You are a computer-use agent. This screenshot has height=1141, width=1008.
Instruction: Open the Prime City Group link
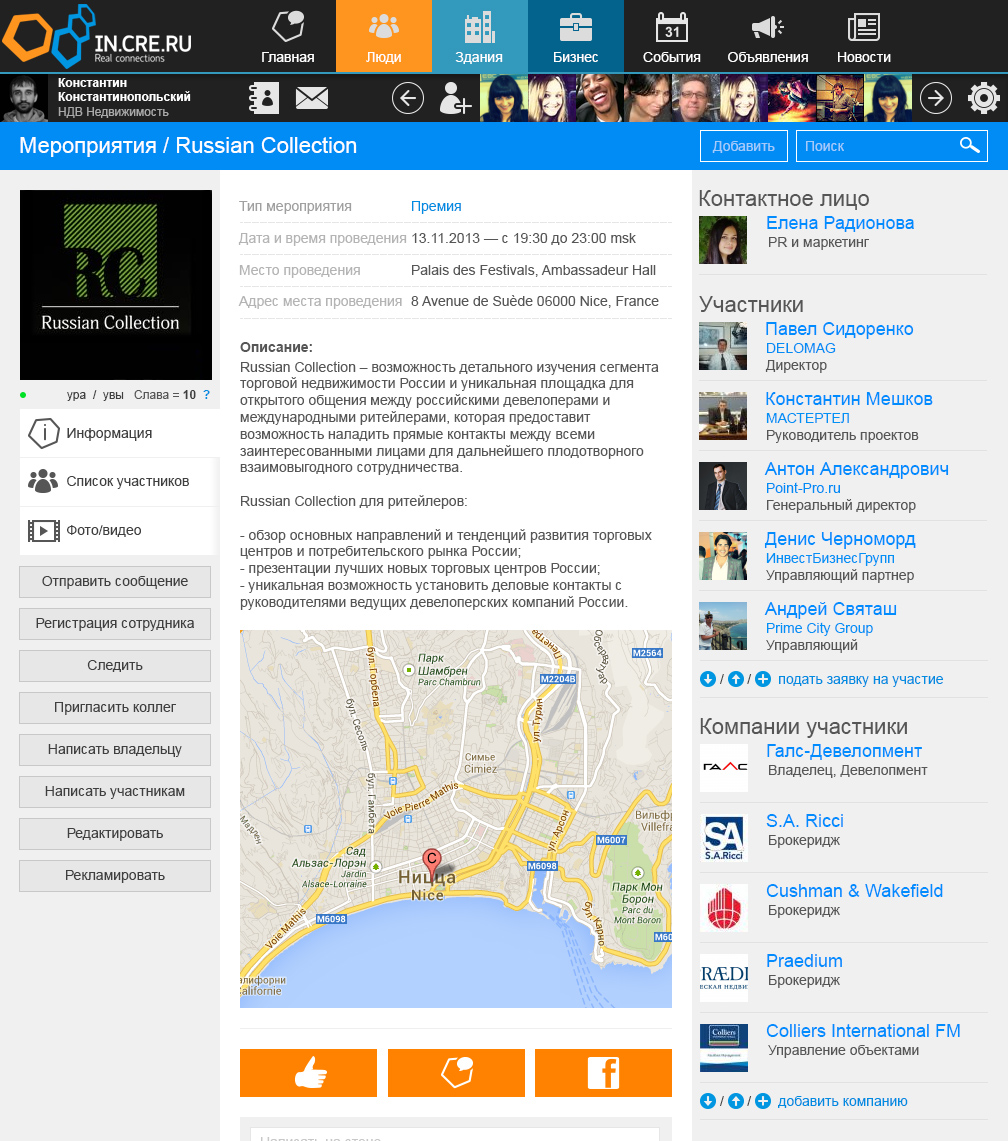point(820,628)
